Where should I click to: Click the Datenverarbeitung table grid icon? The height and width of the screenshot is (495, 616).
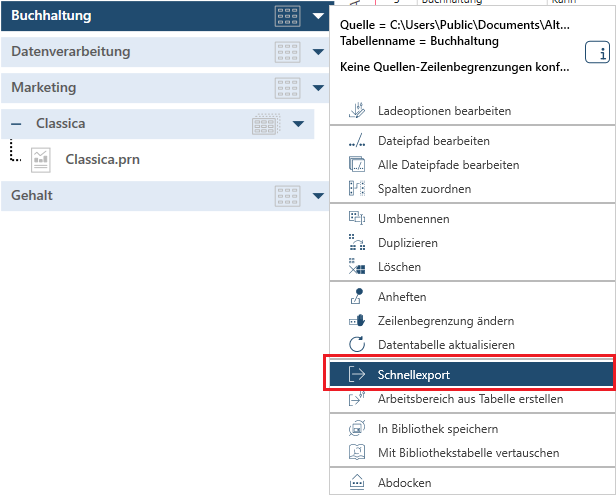pyautogui.click(x=287, y=51)
